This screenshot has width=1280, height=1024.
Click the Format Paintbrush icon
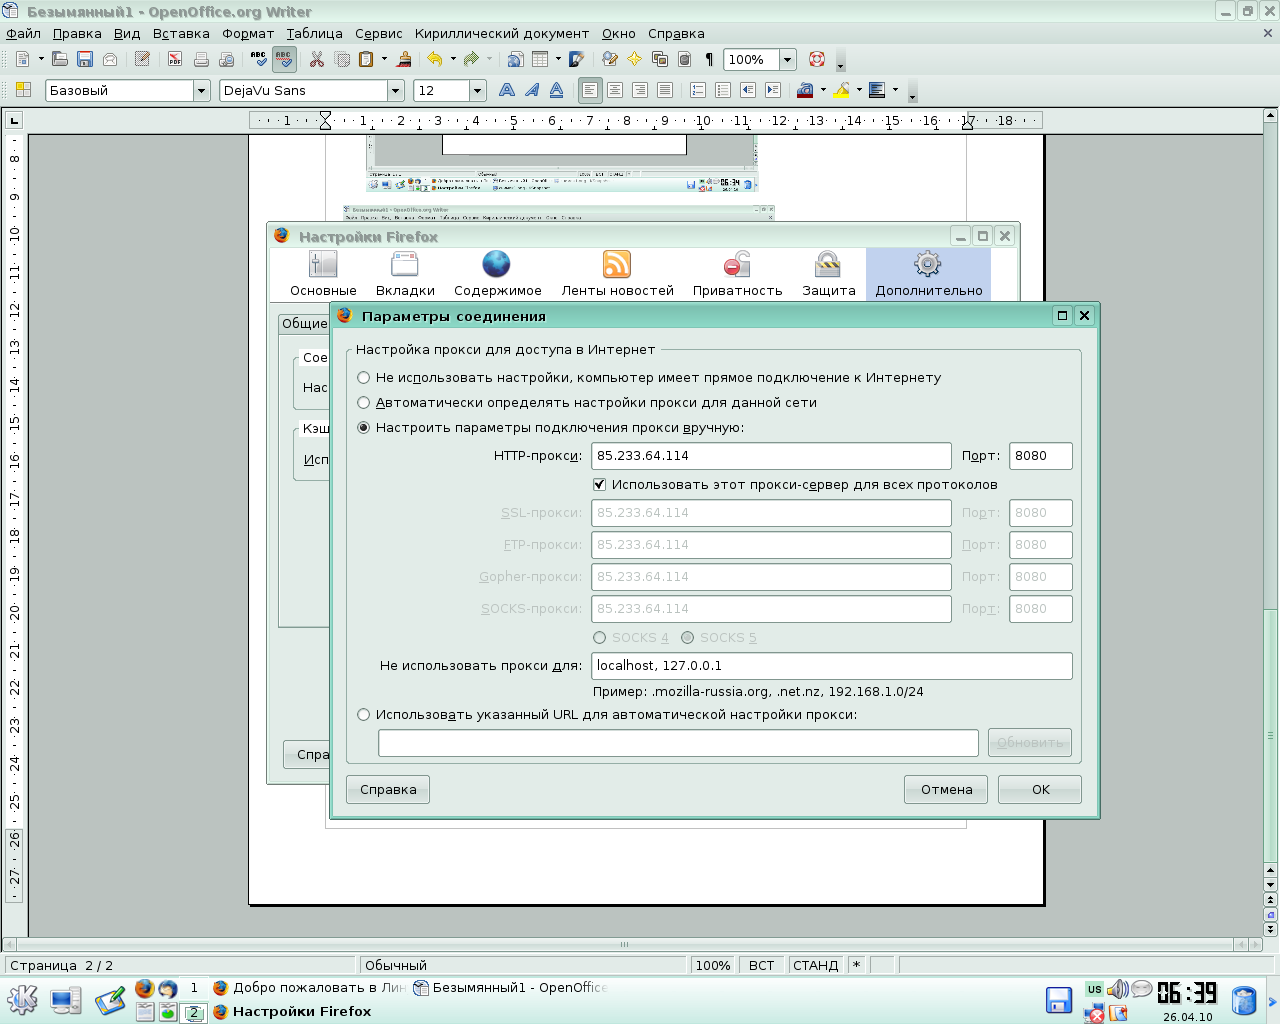pyautogui.click(x=404, y=60)
